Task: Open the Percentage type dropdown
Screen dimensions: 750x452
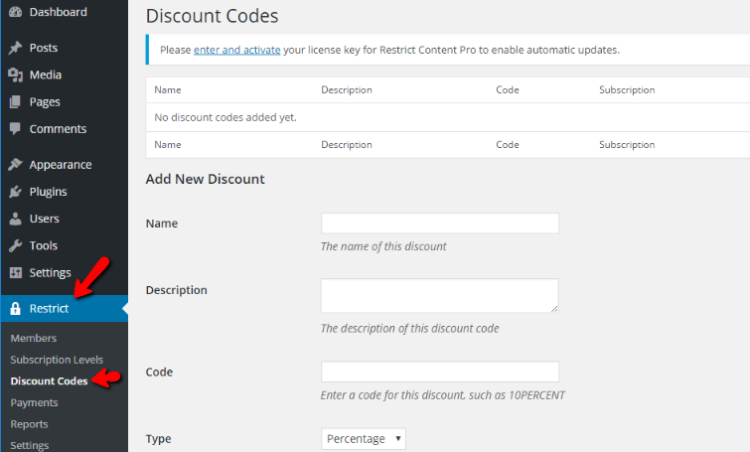Action: coord(364,439)
